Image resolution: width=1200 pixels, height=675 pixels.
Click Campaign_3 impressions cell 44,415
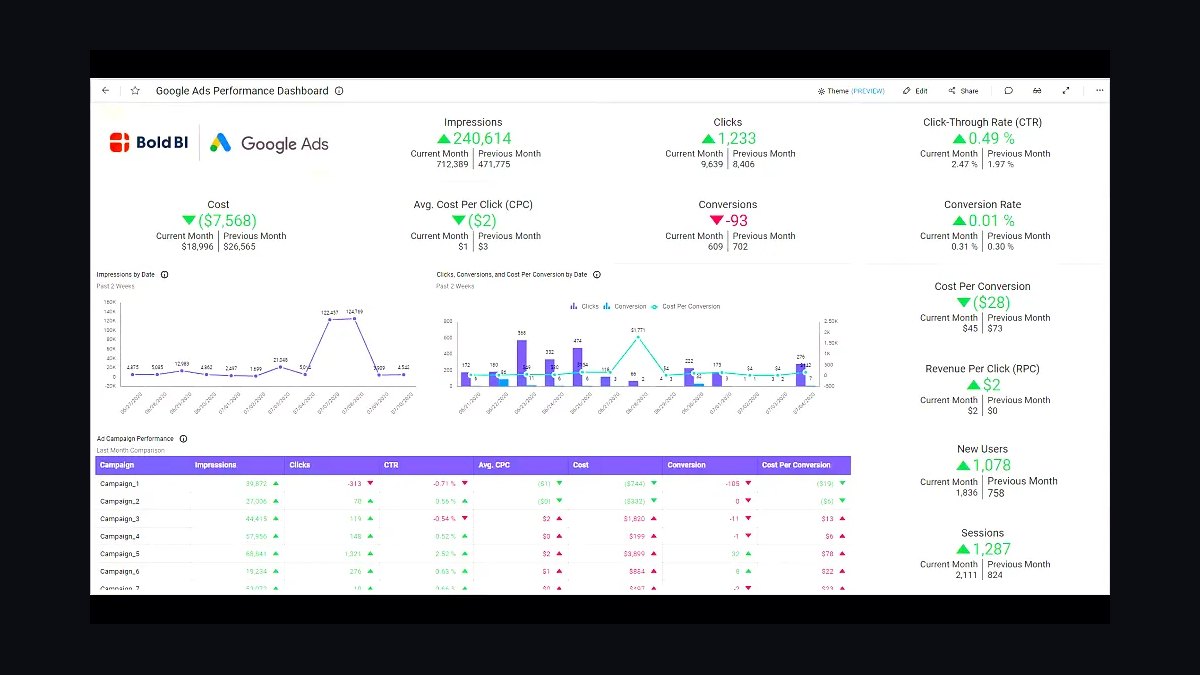pyautogui.click(x=256, y=519)
